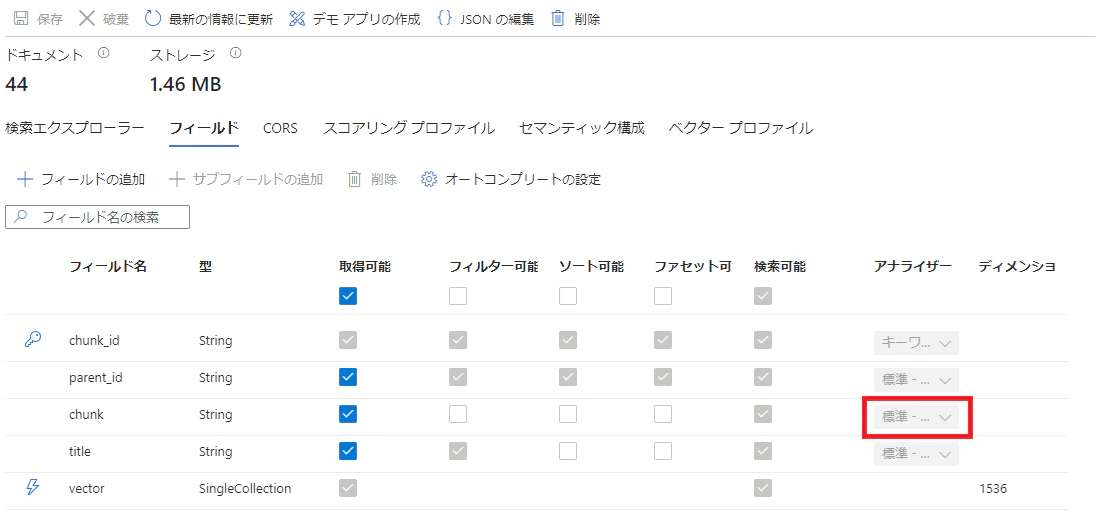Check ソート可能 for title row
Image resolution: width=1097 pixels, height=519 pixels.
(568, 451)
